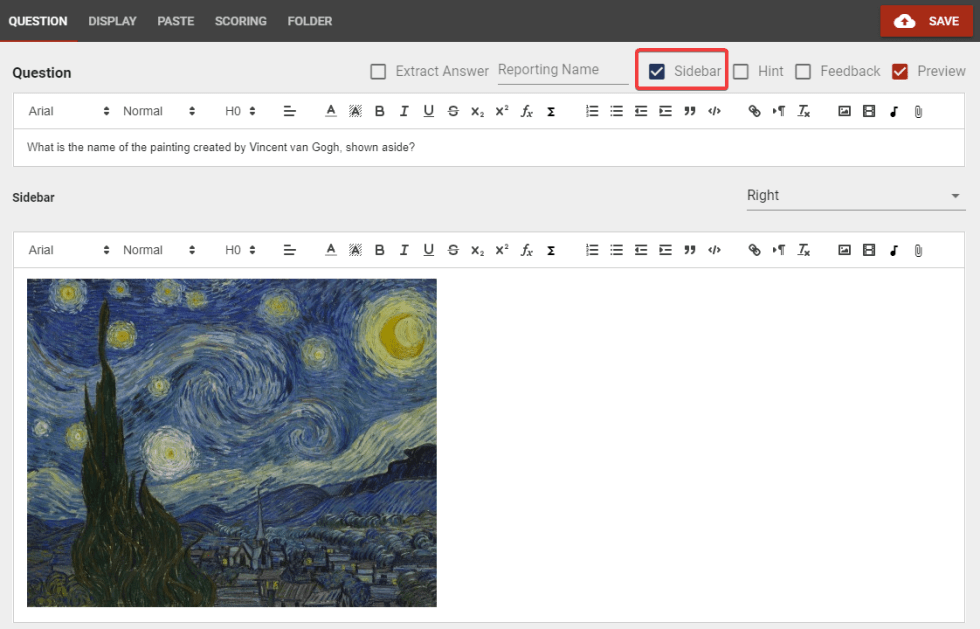Attach file in Sidebar toolbar
980x629 pixels.
[x=918, y=250]
